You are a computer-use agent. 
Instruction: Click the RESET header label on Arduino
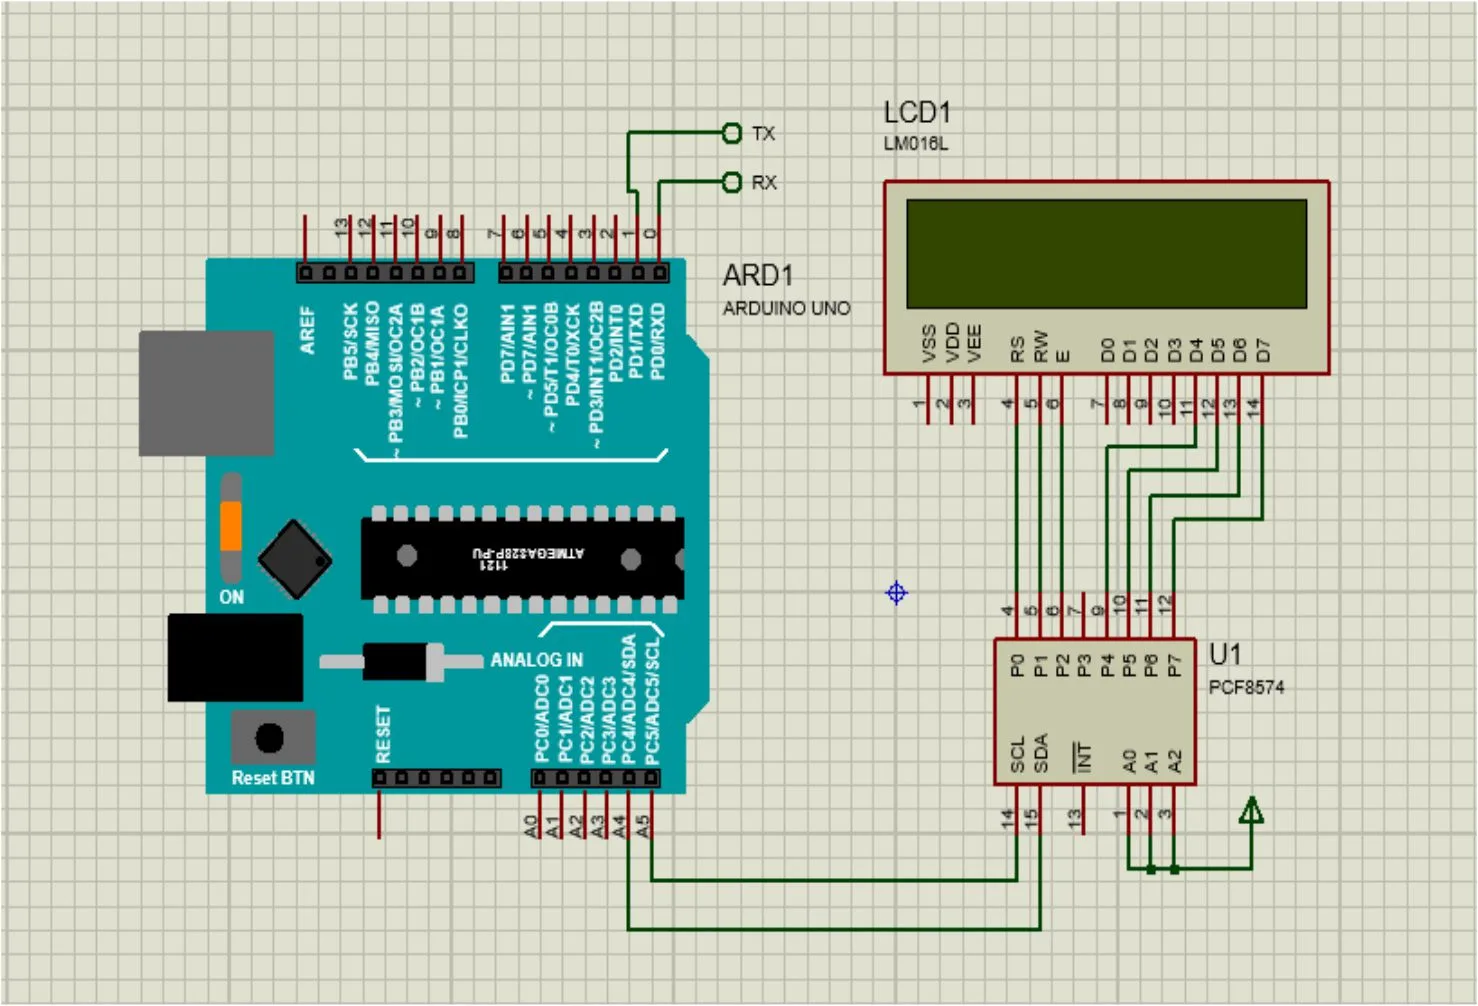click(383, 735)
